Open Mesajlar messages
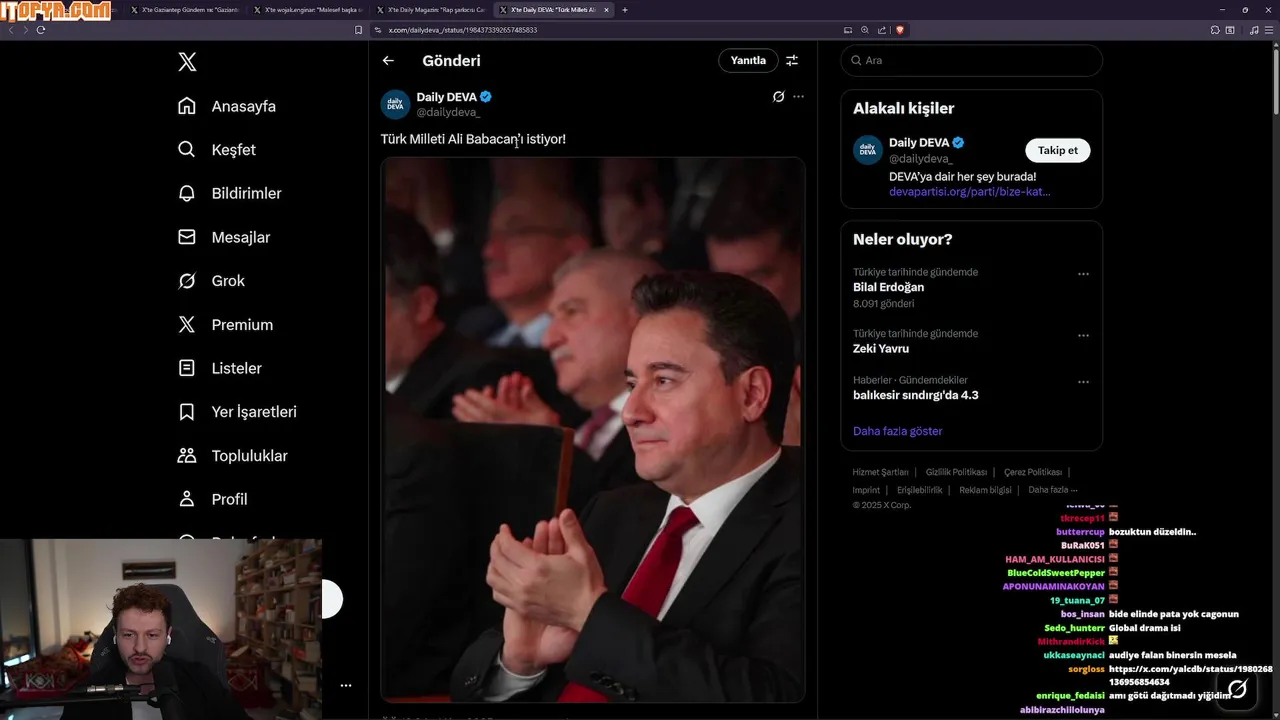1280x720 pixels. tap(223, 237)
